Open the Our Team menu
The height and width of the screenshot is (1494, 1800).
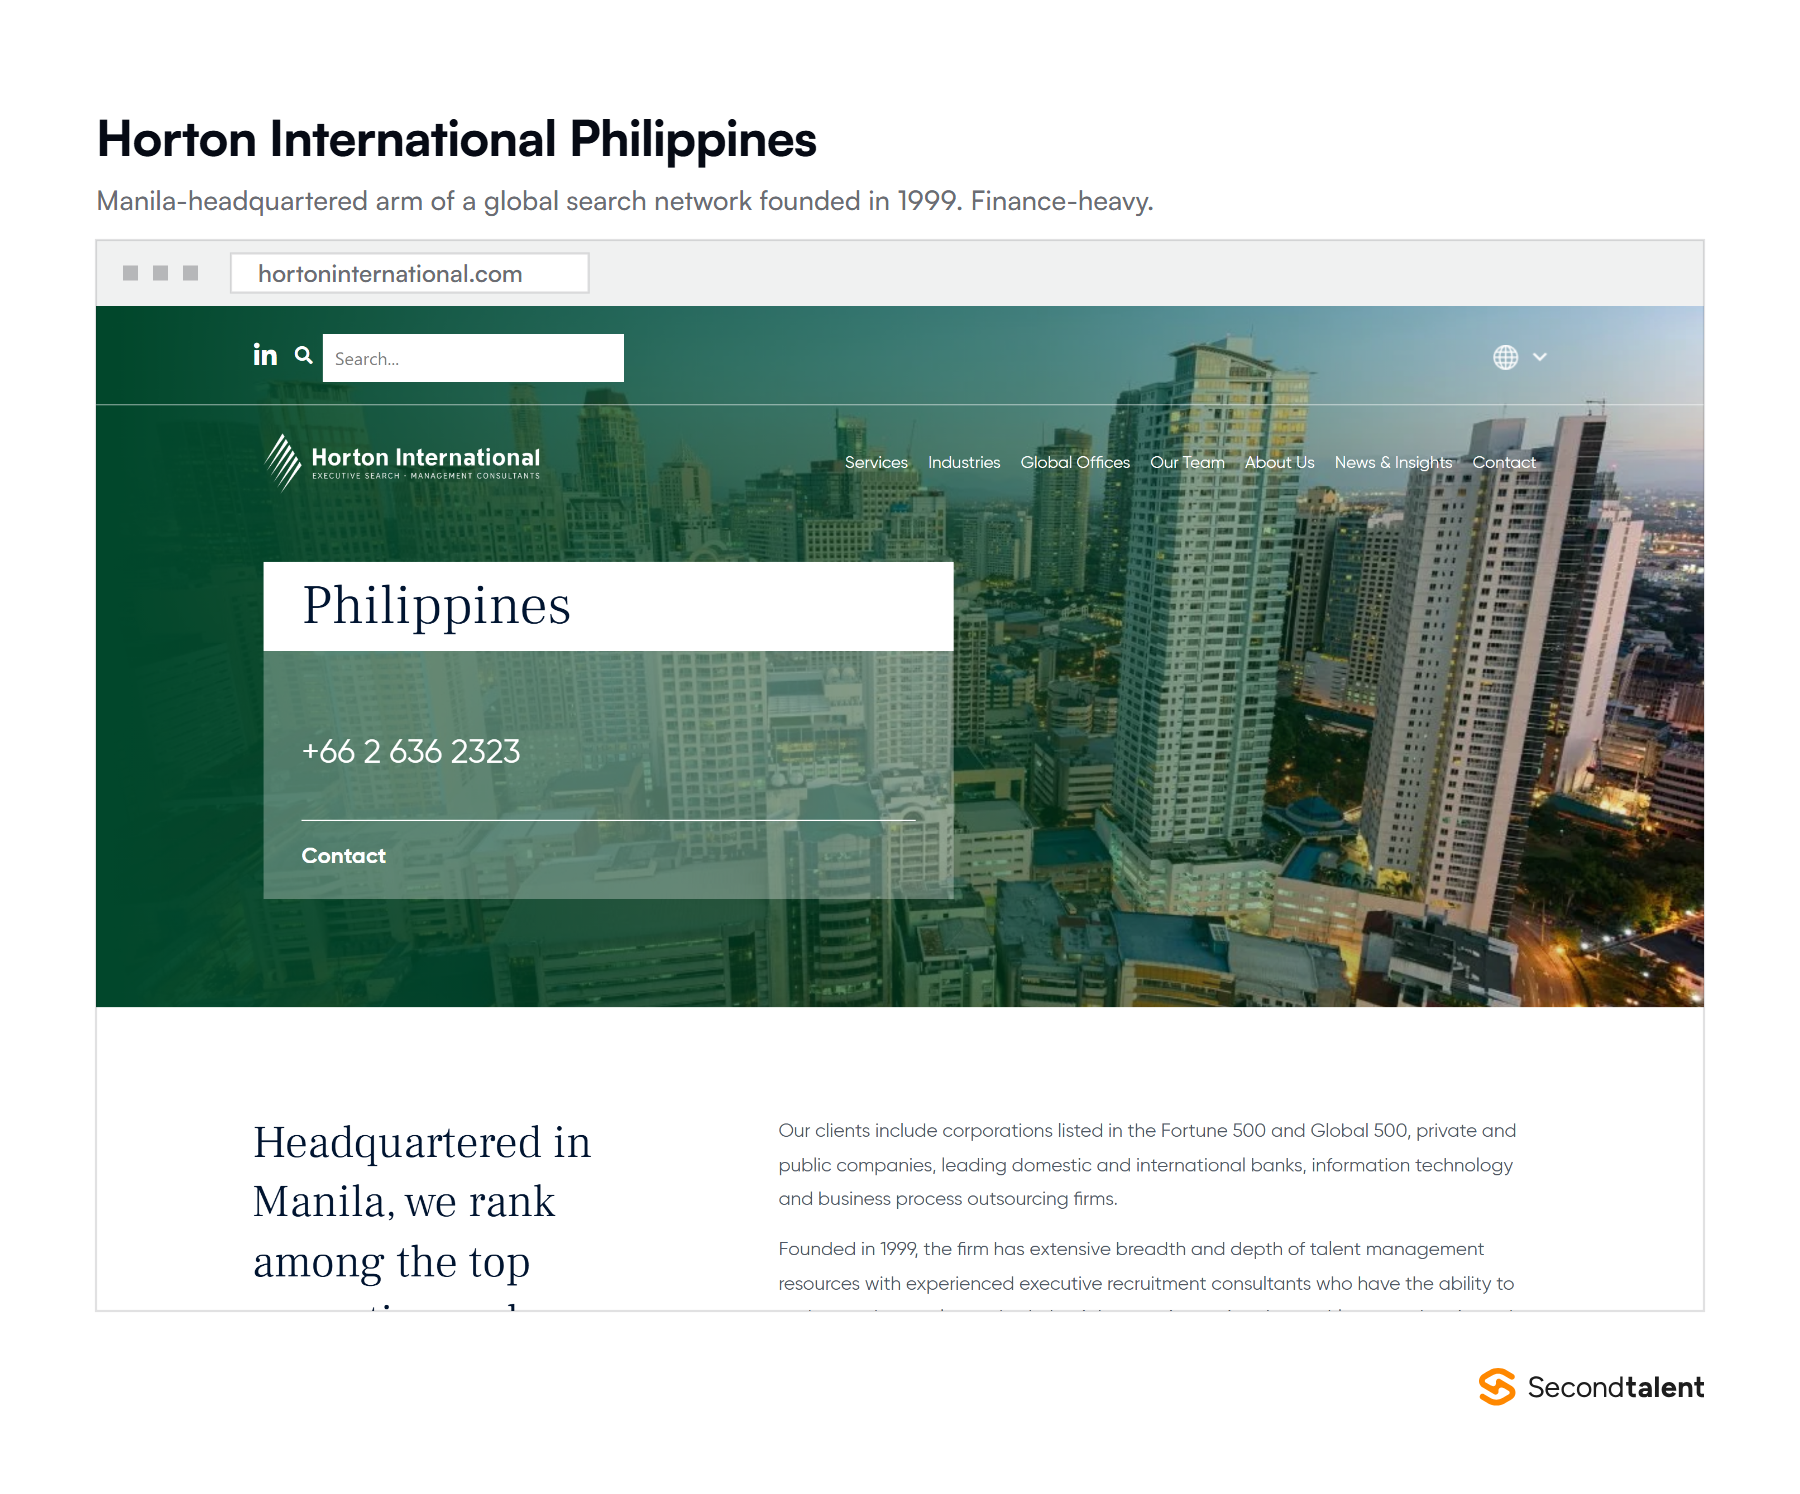pos(1187,462)
